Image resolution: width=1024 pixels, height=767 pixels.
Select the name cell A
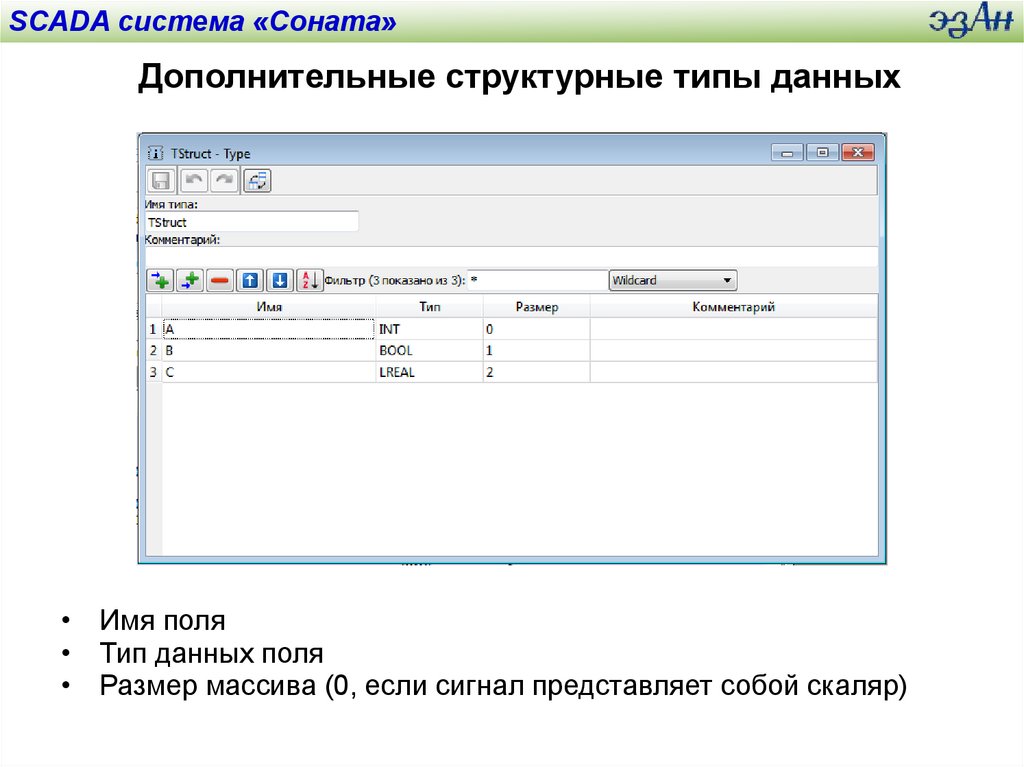[x=269, y=329]
